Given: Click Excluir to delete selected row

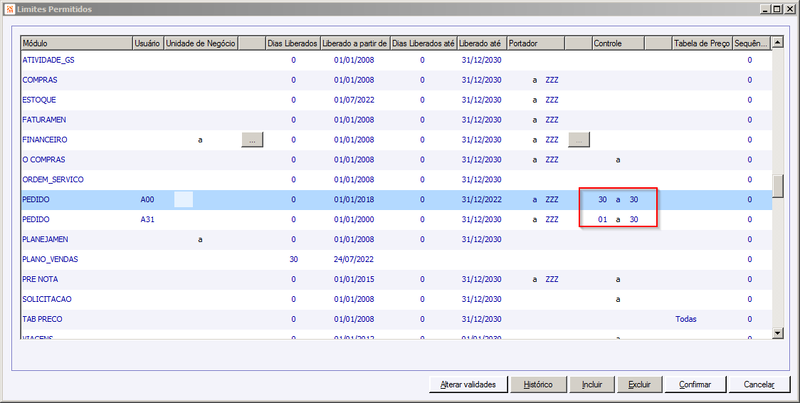Looking at the screenshot, I should click(x=639, y=385).
